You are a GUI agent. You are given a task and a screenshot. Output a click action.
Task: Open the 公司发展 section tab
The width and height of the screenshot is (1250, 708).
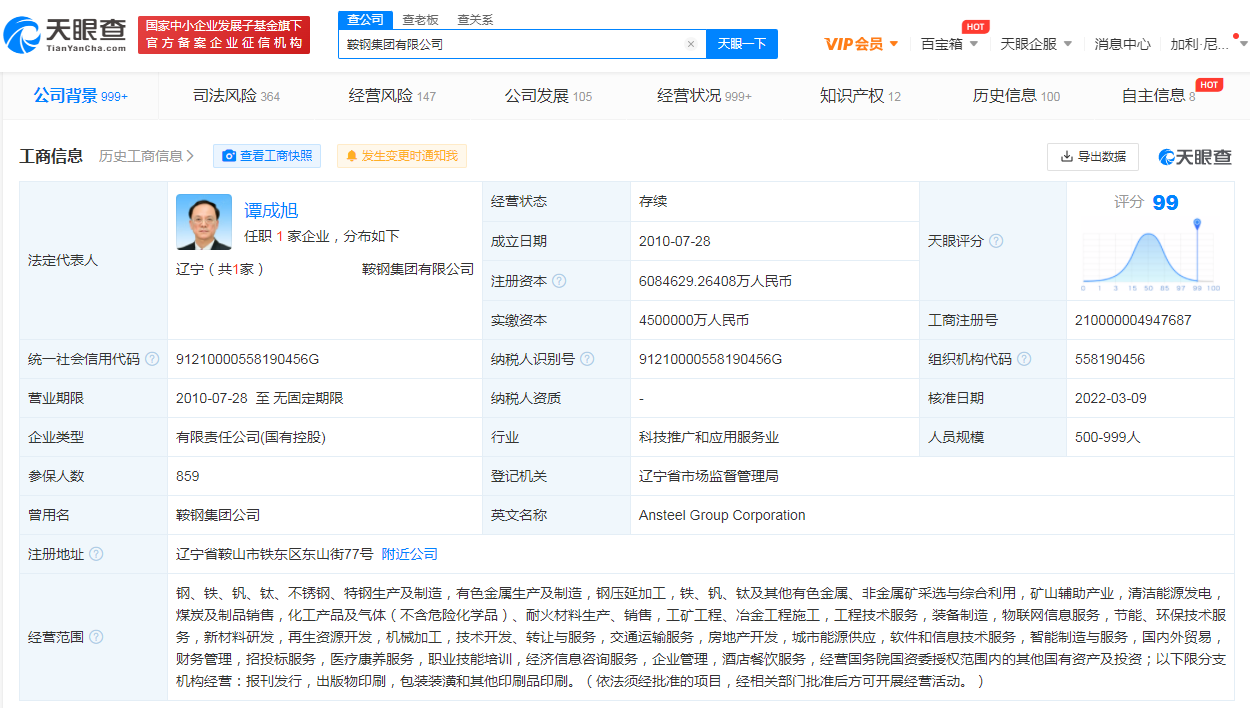point(548,96)
